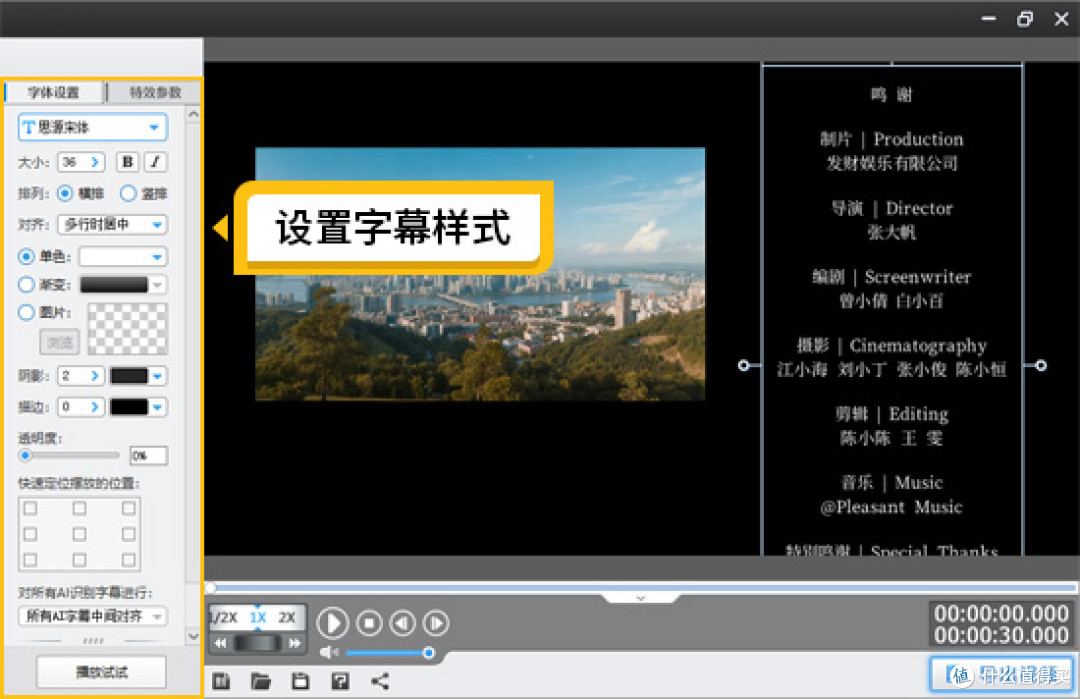Check the top-center position box
The image size is (1080, 699).
coord(79,508)
